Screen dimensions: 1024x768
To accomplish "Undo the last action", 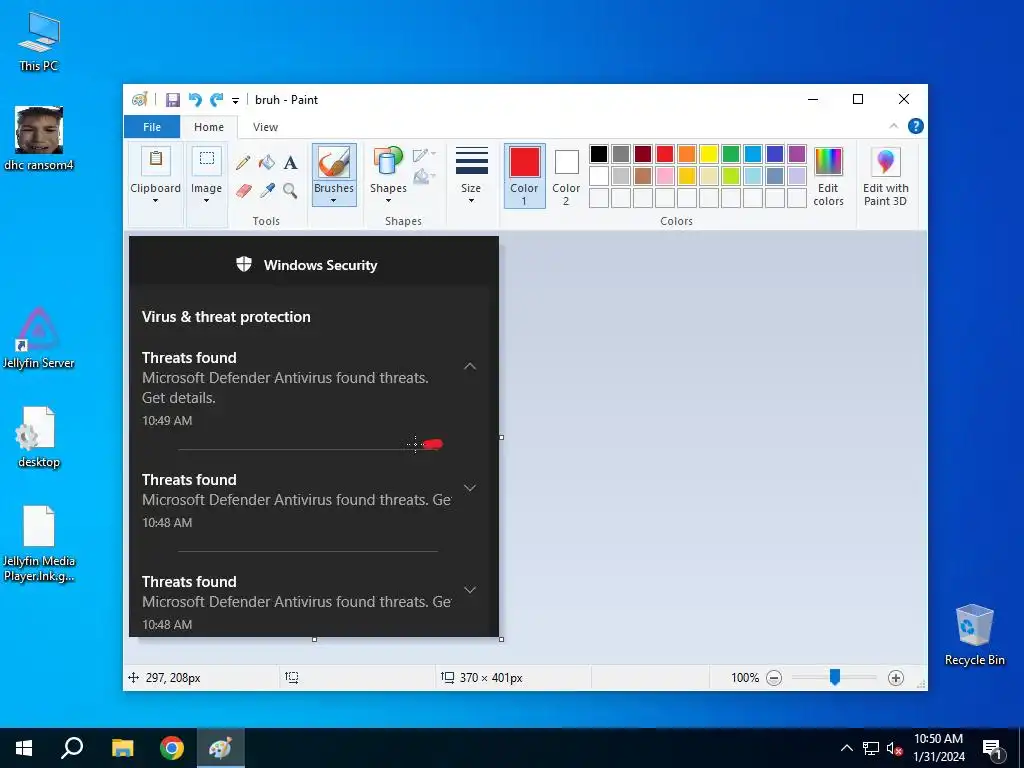I will pos(195,100).
